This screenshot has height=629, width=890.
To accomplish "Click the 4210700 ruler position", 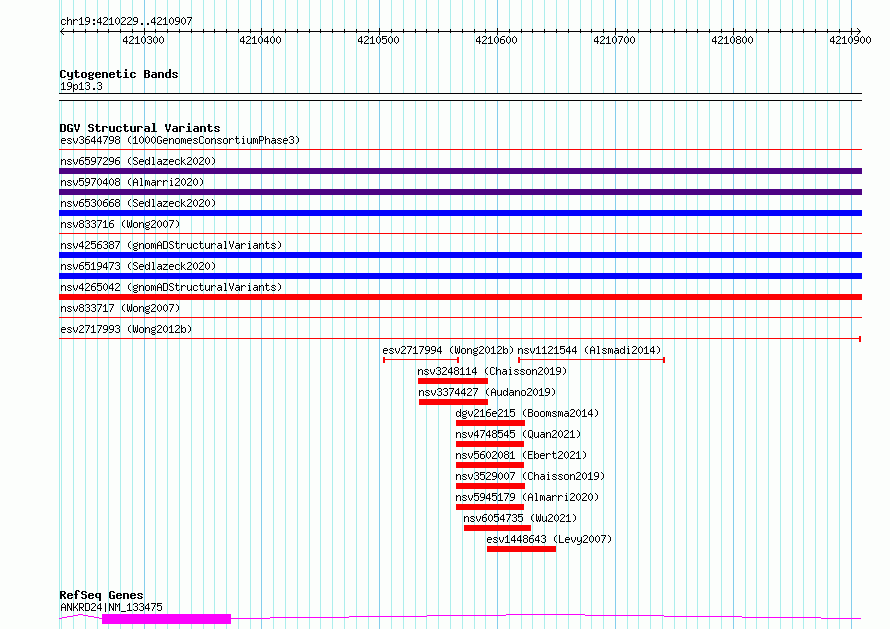I will tap(615, 40).
